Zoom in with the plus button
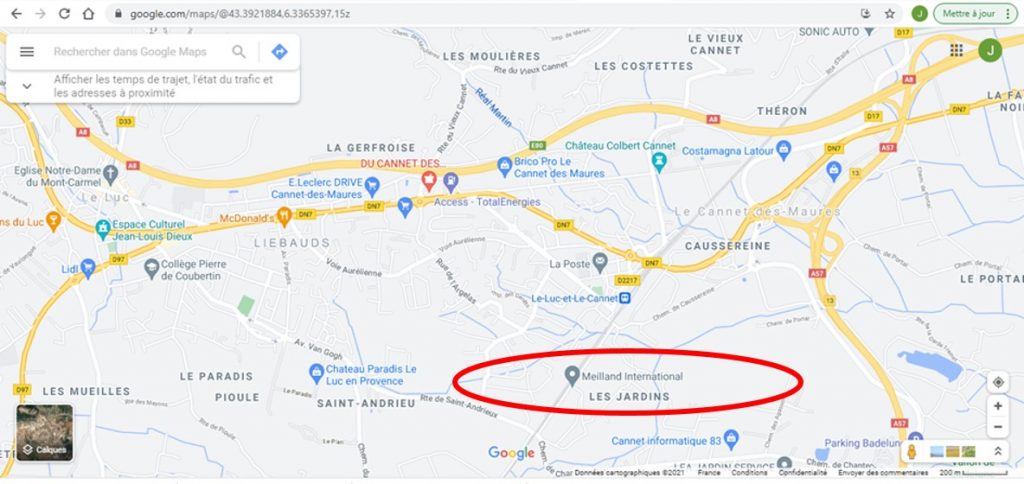The width and height of the screenshot is (1024, 484). (998, 406)
